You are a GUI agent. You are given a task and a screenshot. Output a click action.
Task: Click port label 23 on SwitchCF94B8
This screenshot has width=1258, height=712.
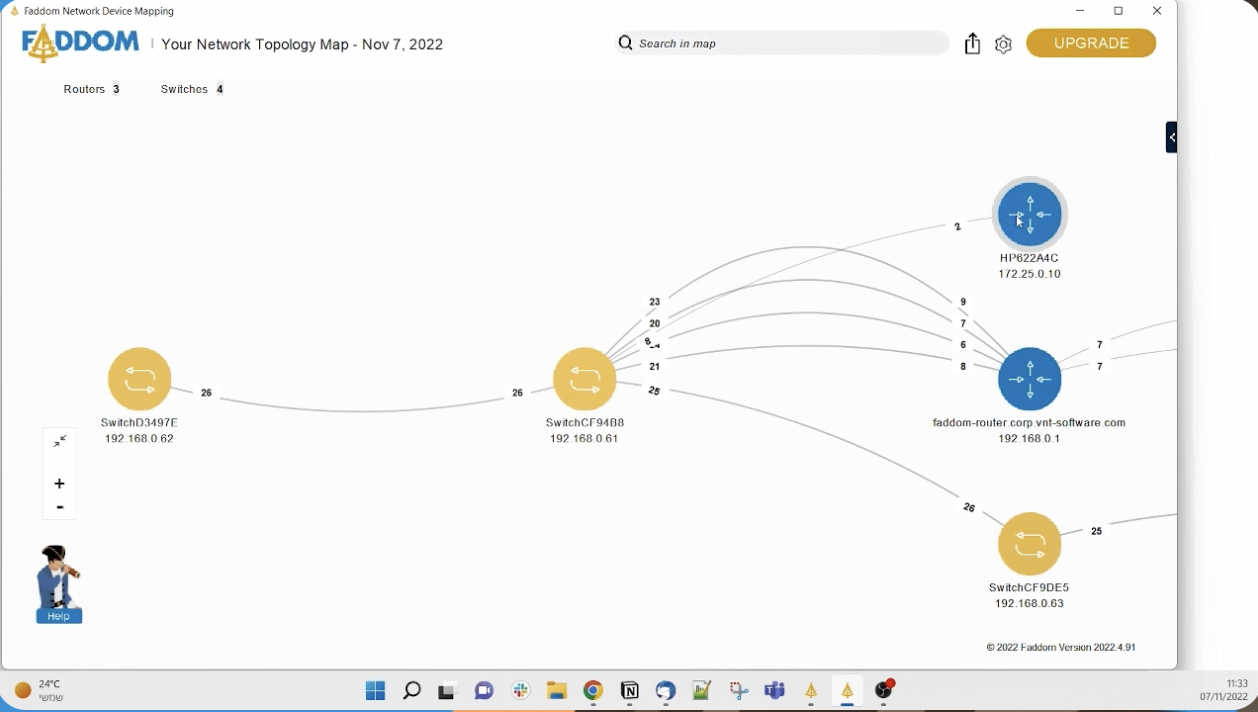coord(654,301)
